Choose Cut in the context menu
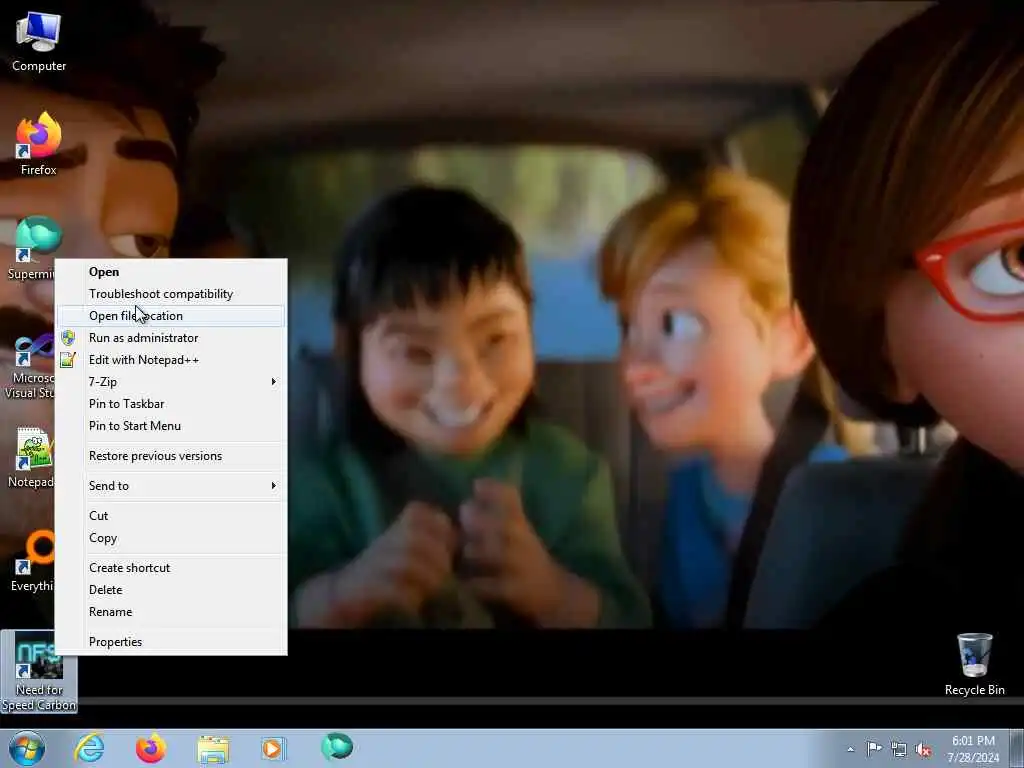 pos(171,516)
